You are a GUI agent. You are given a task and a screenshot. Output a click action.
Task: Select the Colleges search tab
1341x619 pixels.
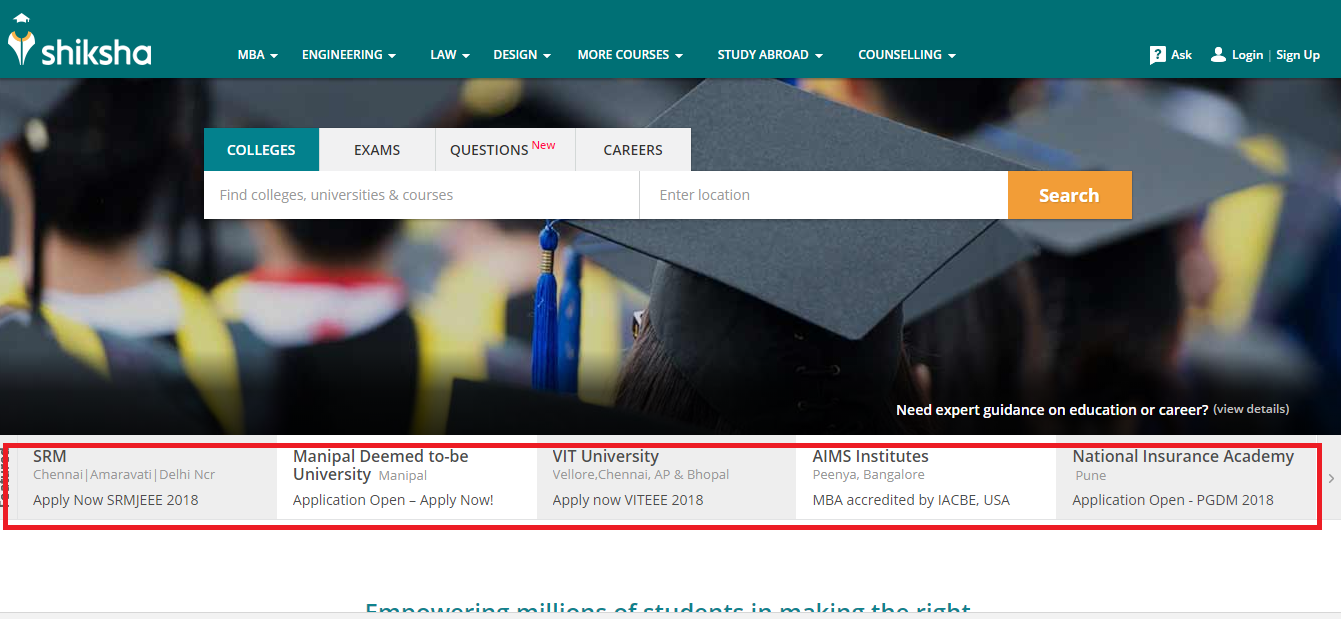click(x=261, y=150)
